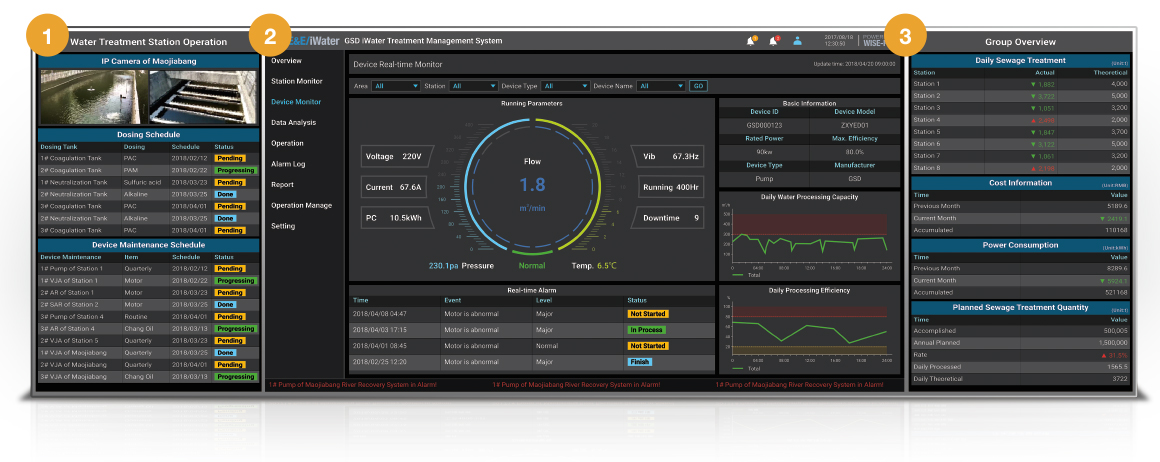1160x462 pixels.
Task: Select the 2018/04/08 04:47 alarm row time
Action: click(380, 314)
